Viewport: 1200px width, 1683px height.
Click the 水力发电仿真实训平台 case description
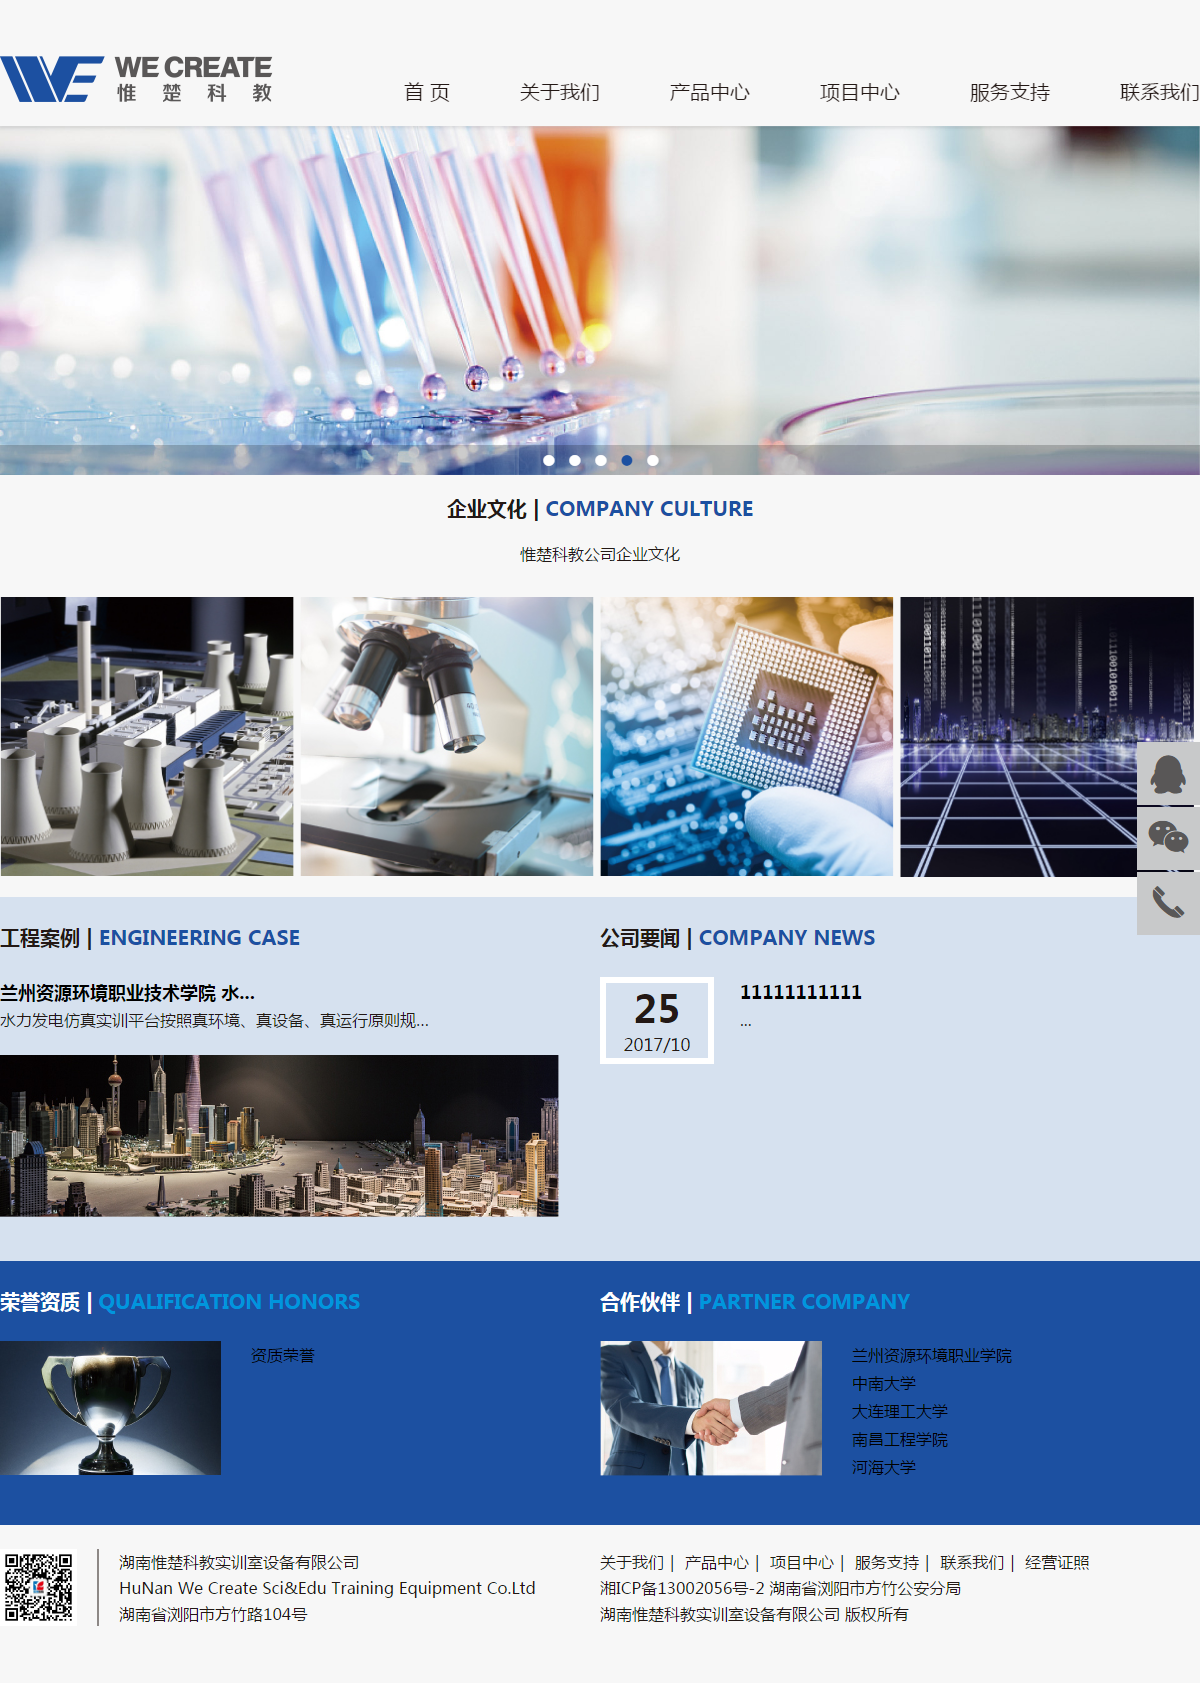(x=215, y=1021)
